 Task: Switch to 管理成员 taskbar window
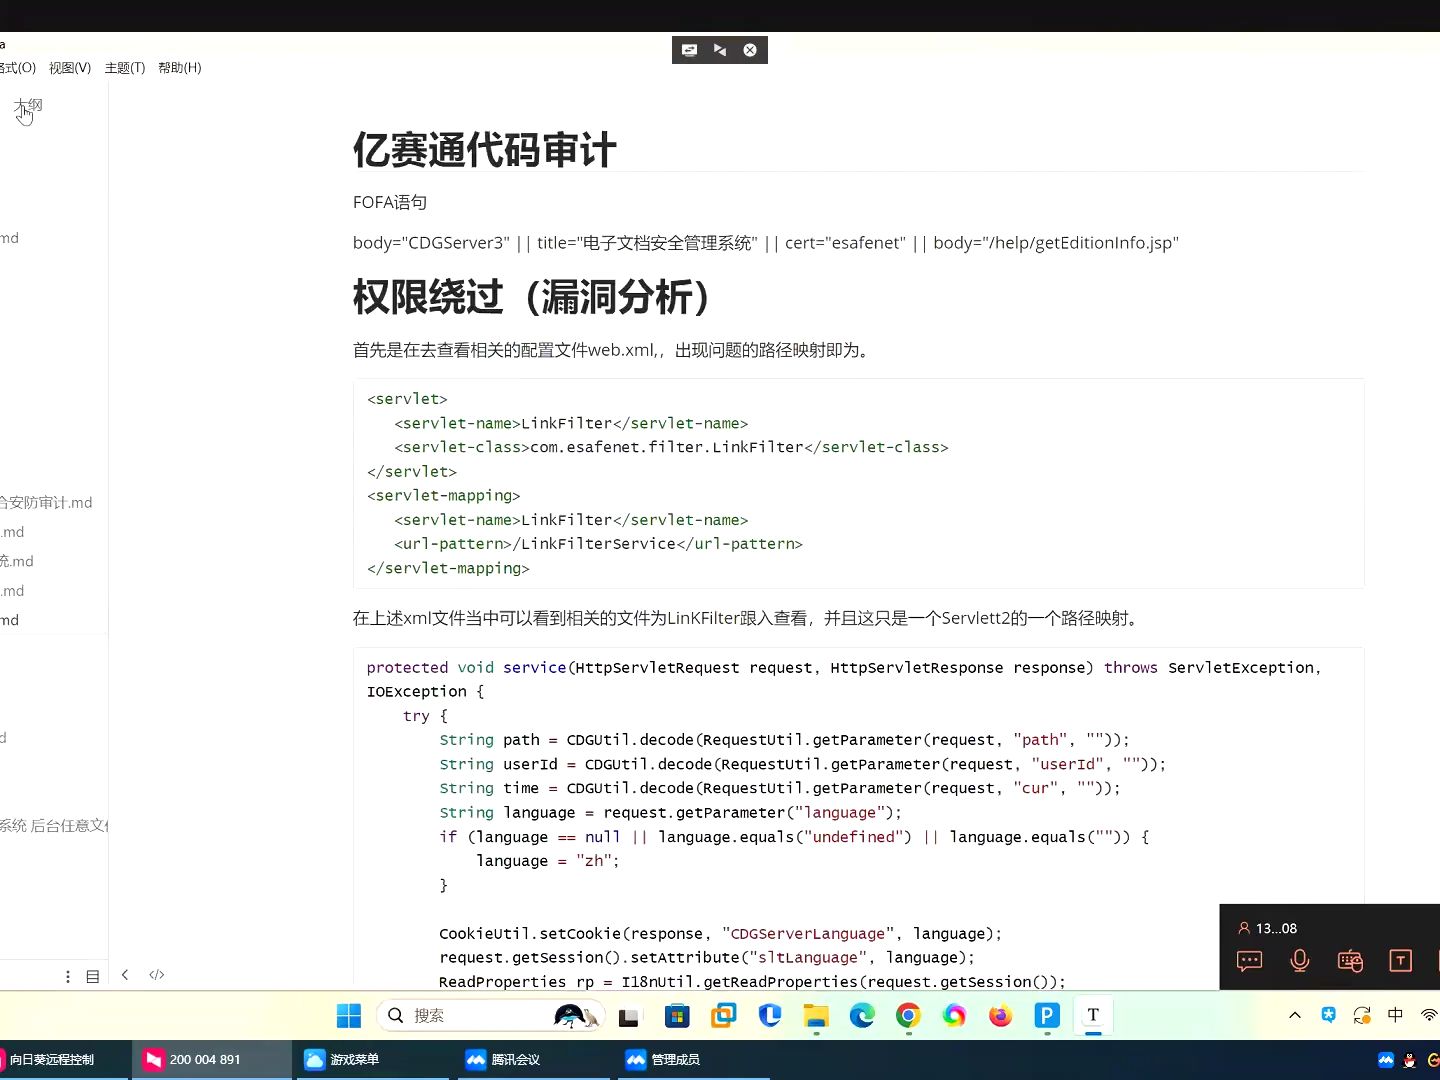692,1060
